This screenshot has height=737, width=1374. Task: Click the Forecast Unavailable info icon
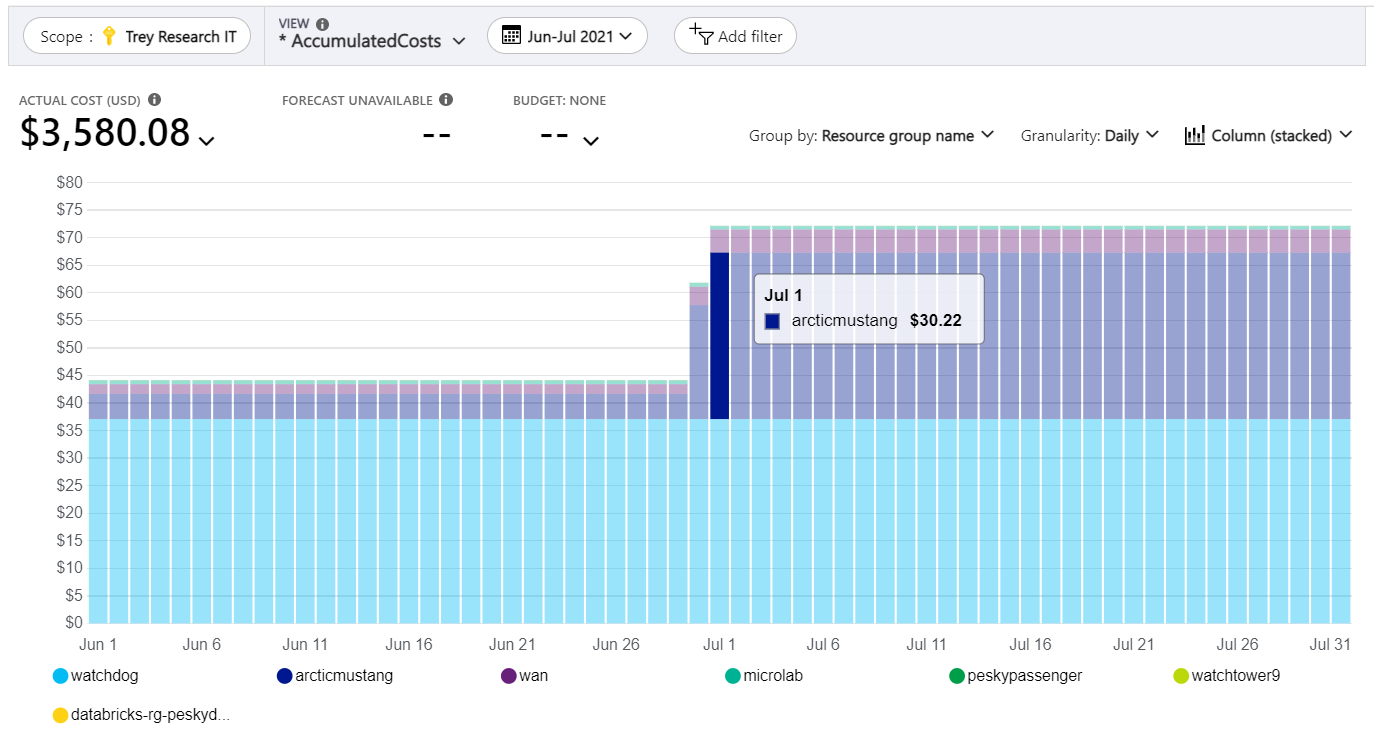tap(446, 100)
